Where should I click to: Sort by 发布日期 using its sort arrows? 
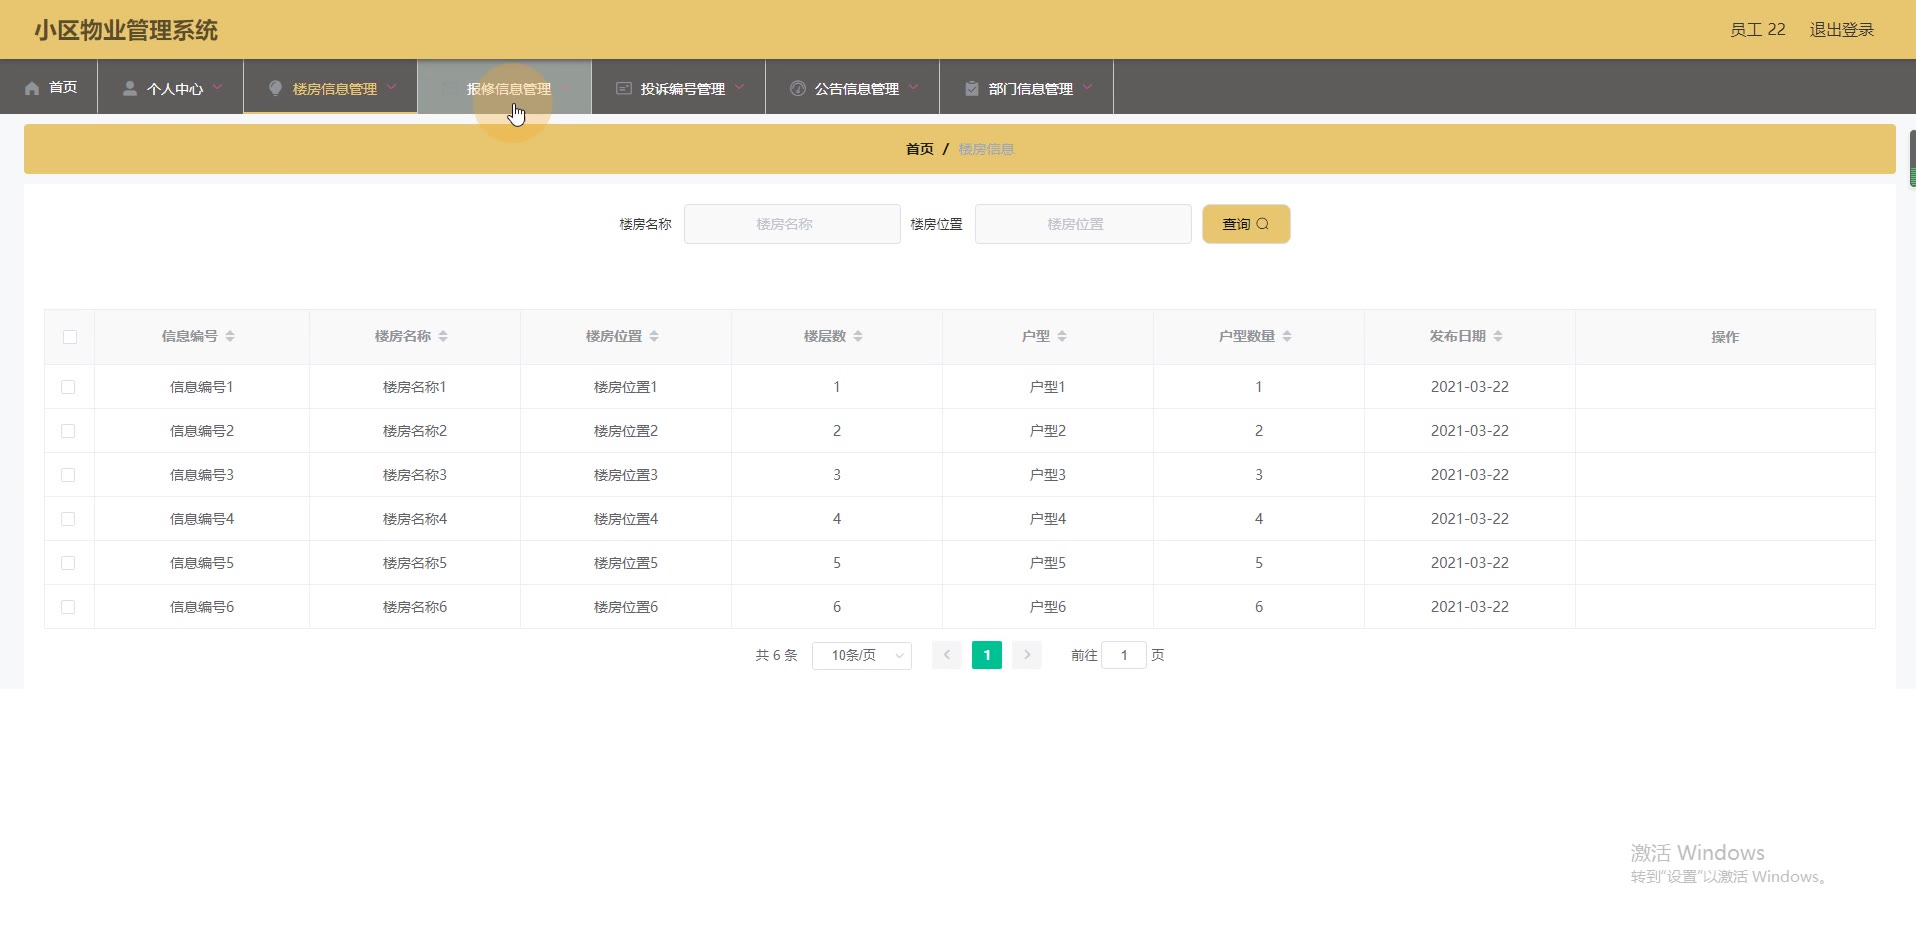1498,336
